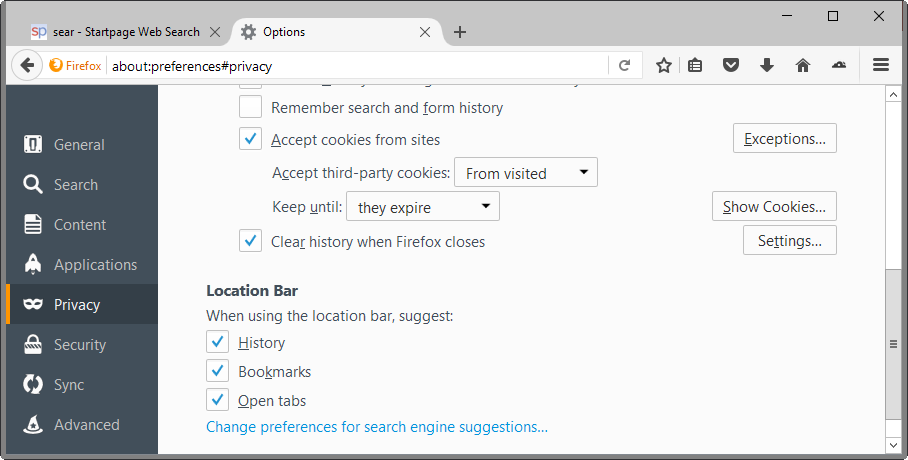Screen dimensions: 908x460
Task: Open the Pocket icon in the toolbar
Action: [731, 65]
